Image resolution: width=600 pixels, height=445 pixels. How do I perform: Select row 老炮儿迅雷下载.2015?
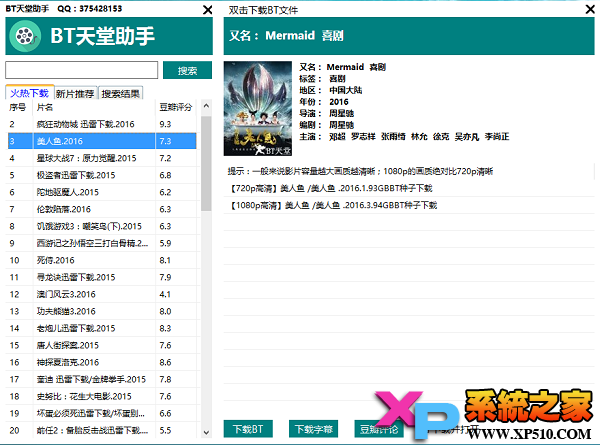click(x=103, y=328)
